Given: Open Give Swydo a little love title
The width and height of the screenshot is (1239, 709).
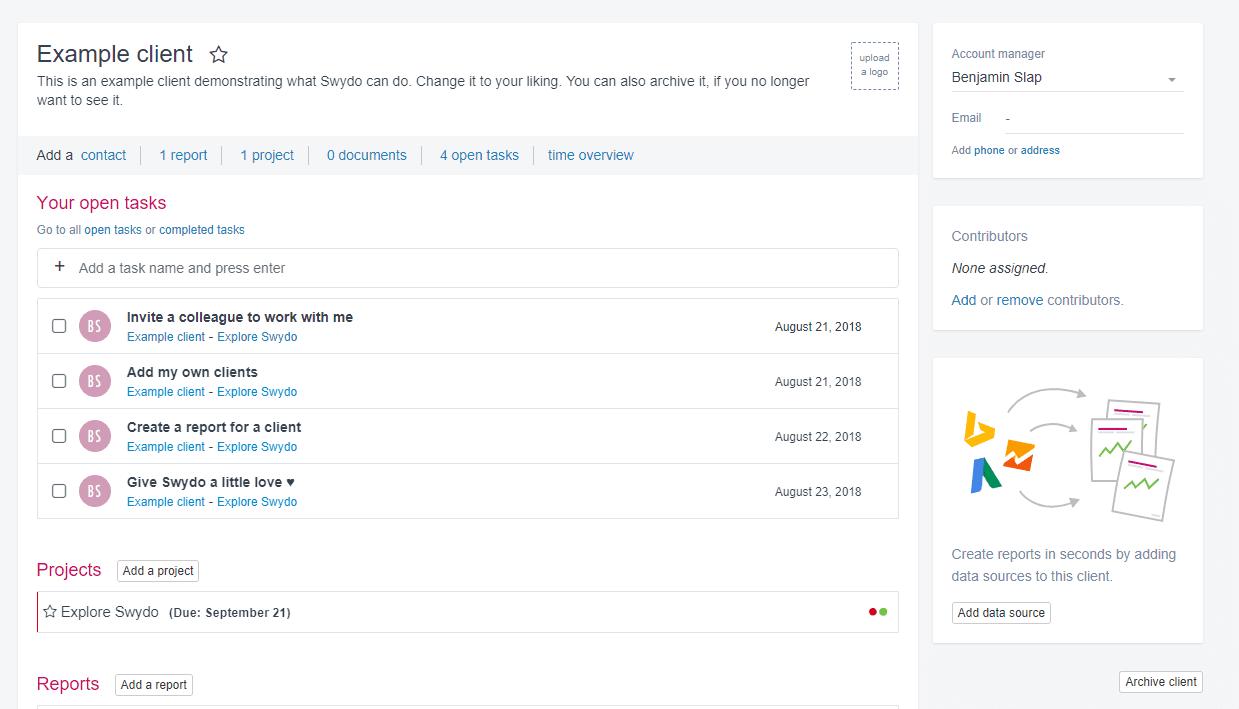Looking at the screenshot, I should click(211, 482).
